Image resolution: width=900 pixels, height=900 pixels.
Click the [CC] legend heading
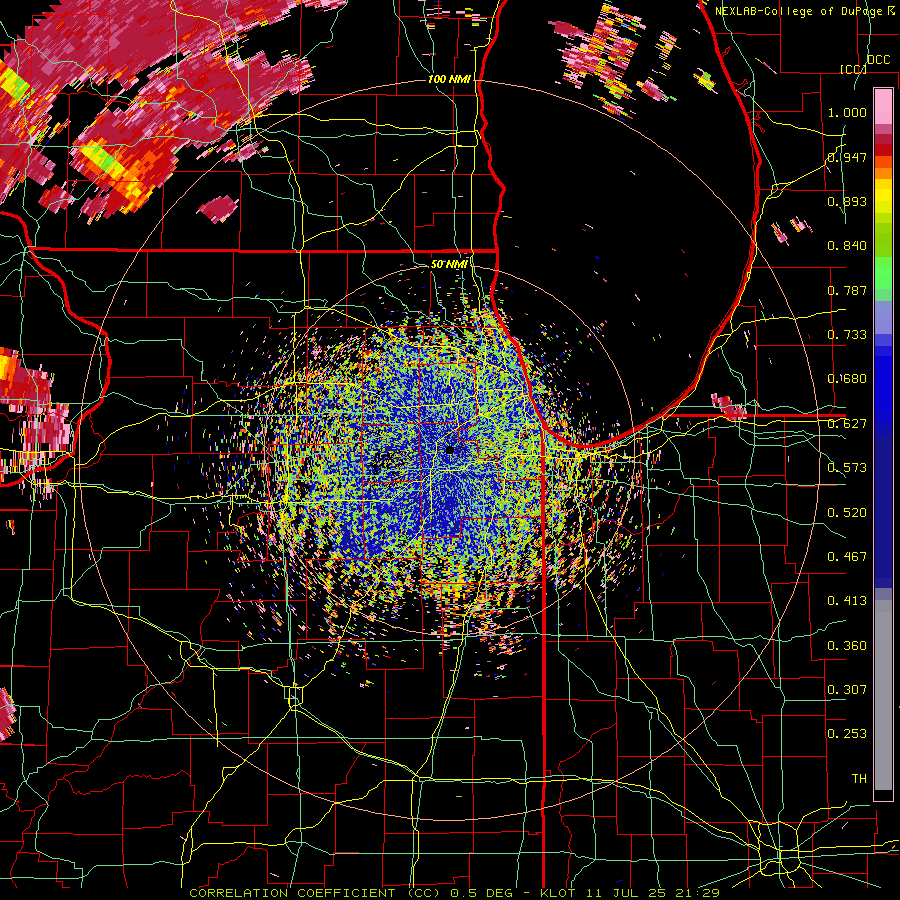click(x=854, y=69)
